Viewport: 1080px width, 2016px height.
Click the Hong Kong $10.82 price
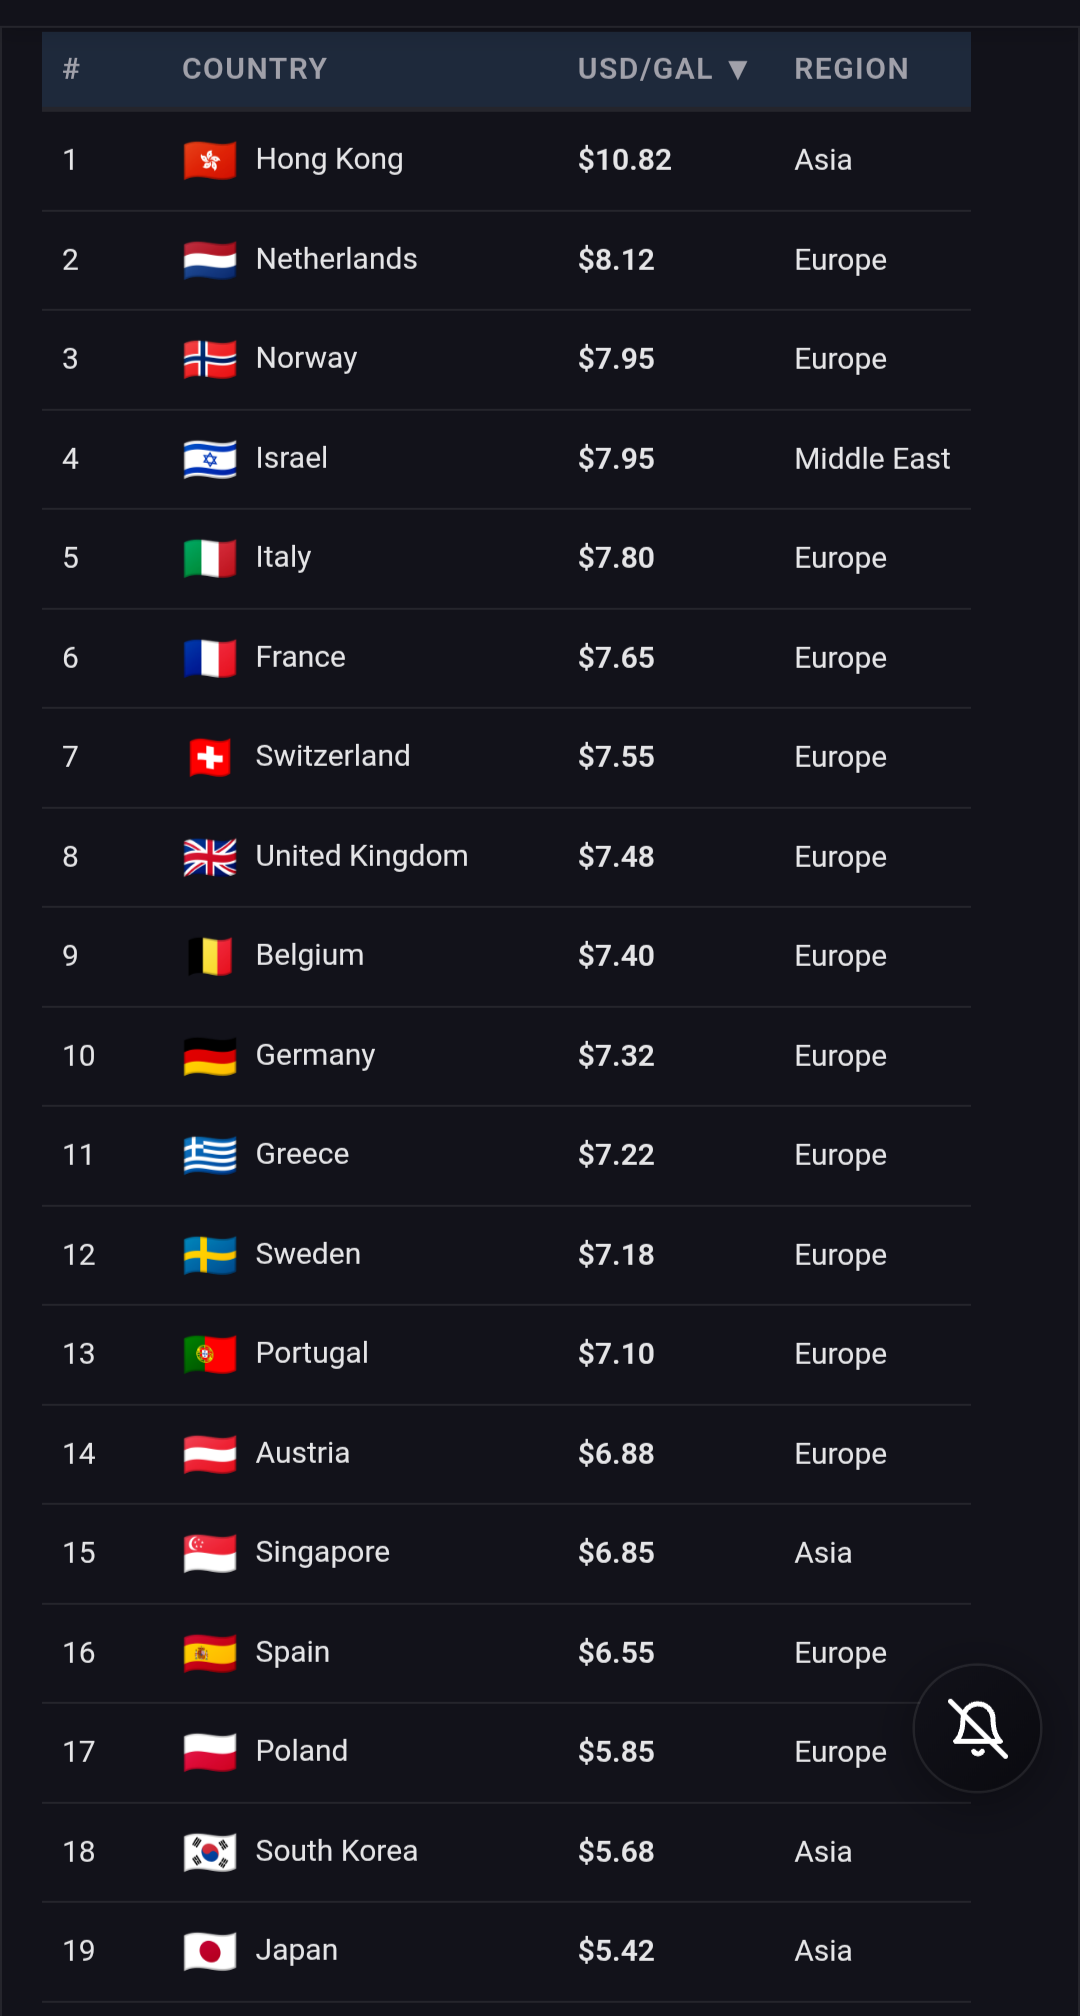[625, 160]
